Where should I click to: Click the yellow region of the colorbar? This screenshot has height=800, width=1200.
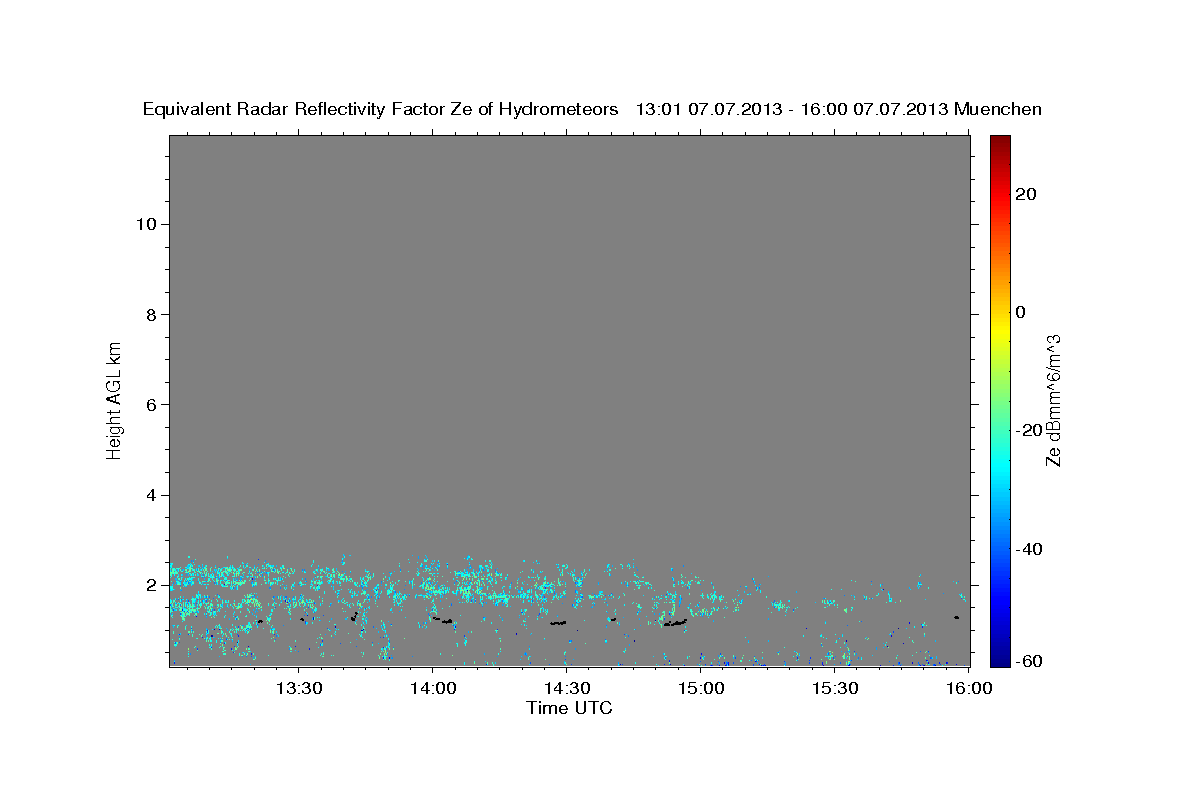999,330
